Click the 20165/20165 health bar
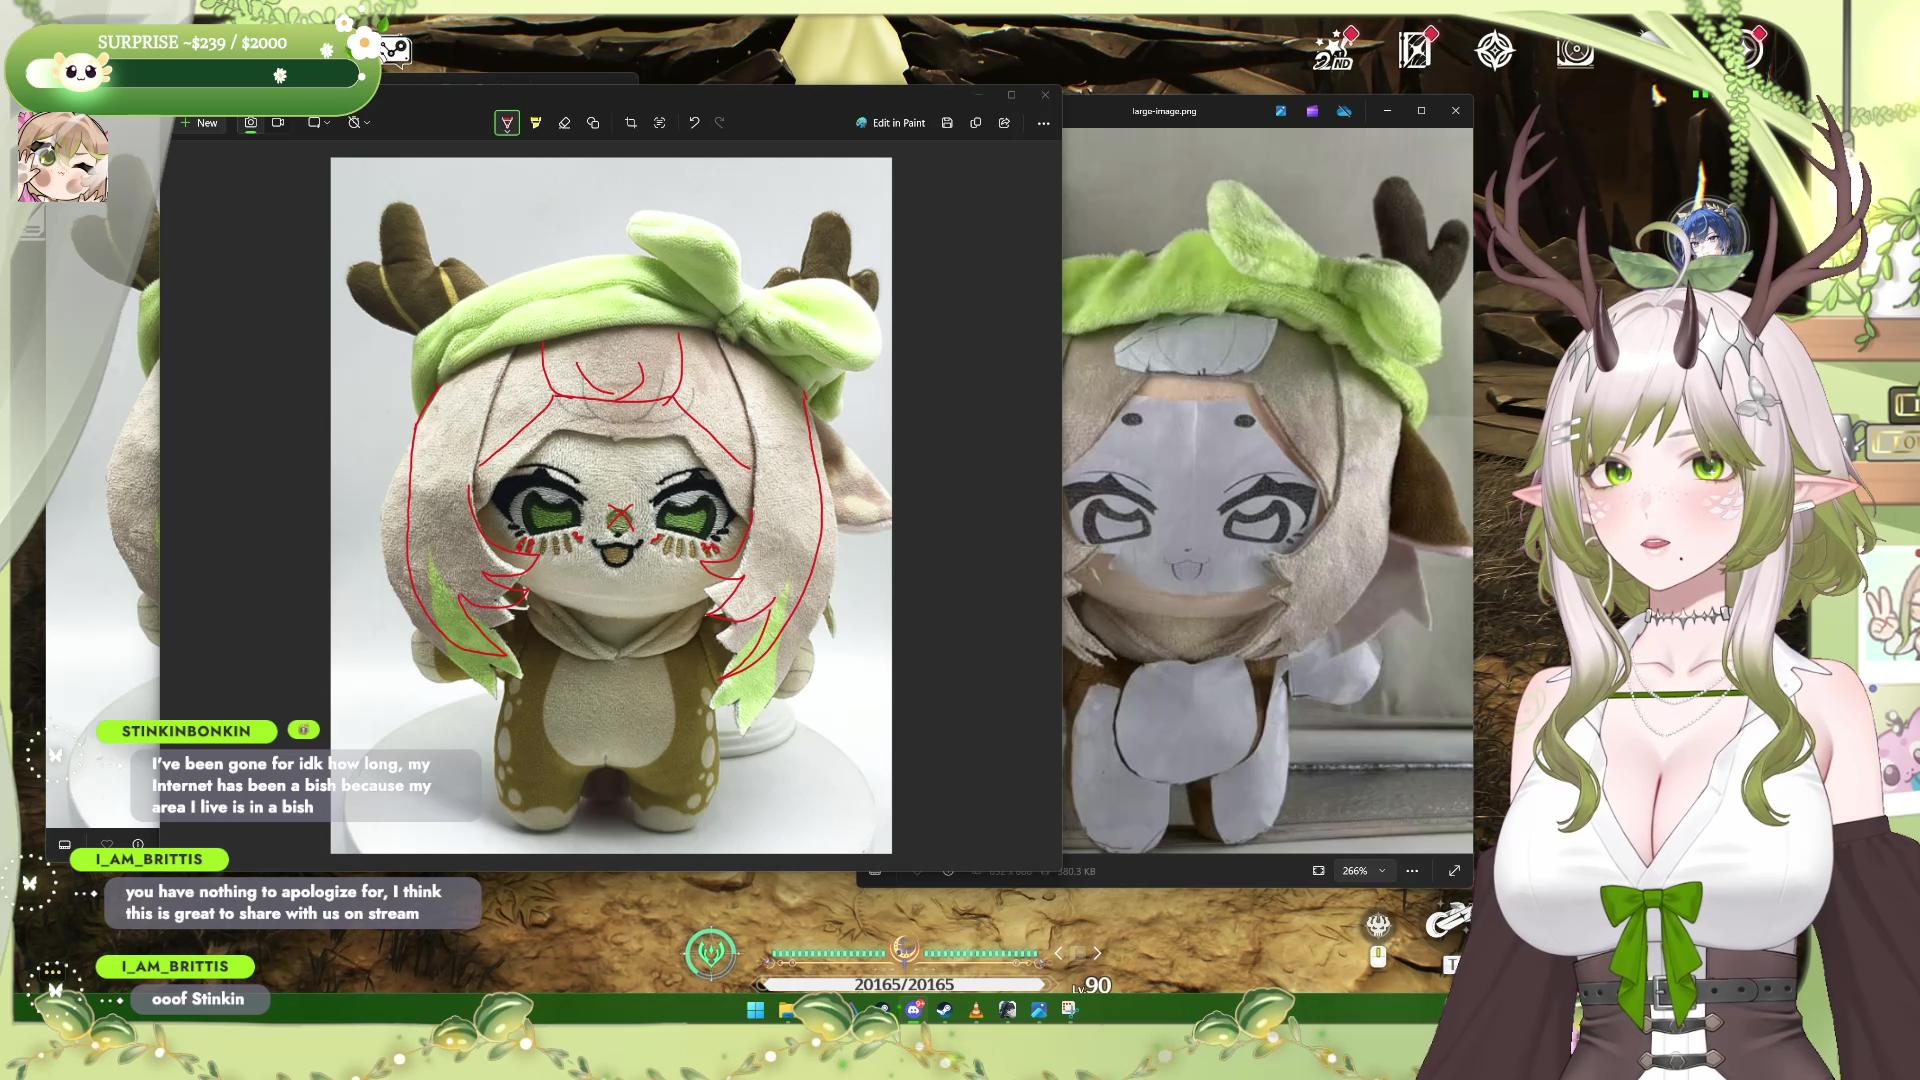 [x=904, y=985]
